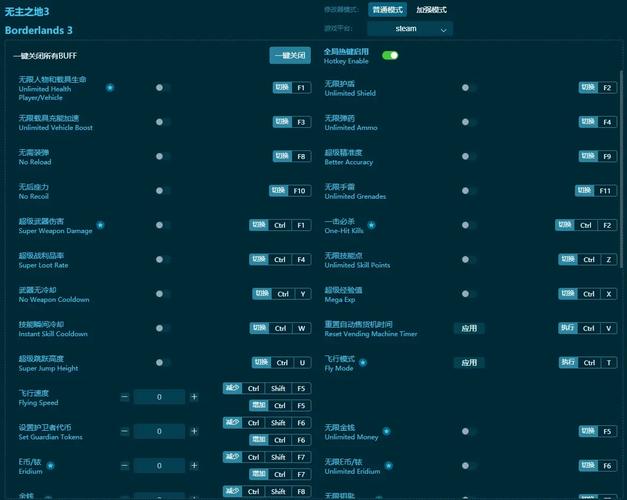Click the star icon next to Super Weapon Damage

pos(100,225)
